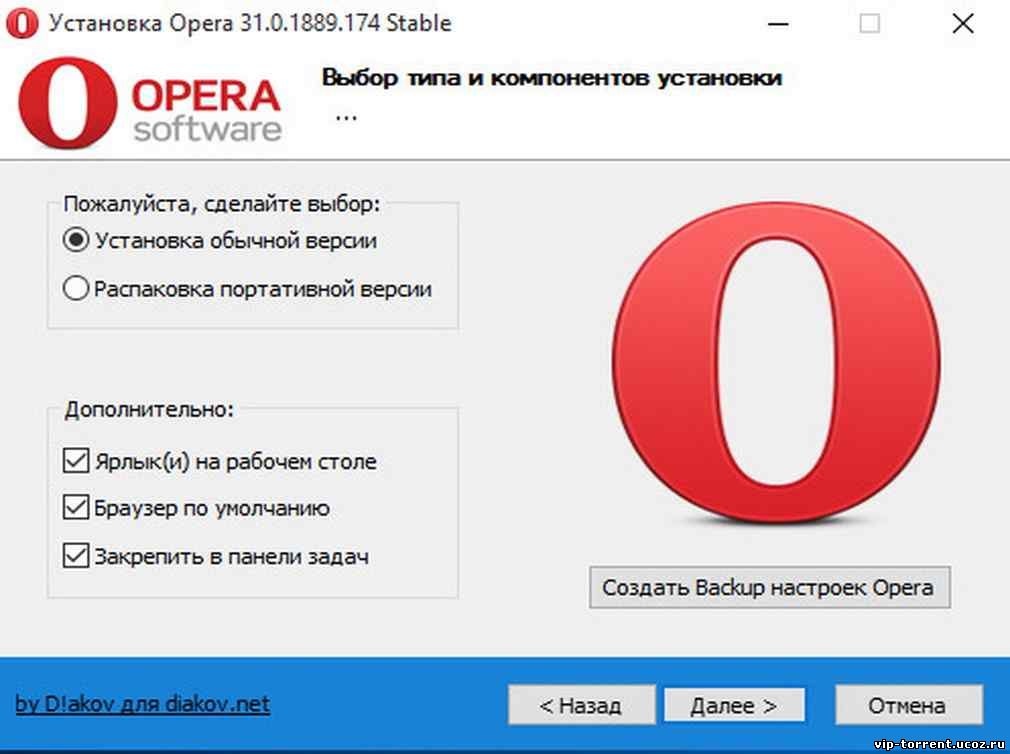This screenshot has width=1010, height=754.
Task: Minimize the Opera installer window
Action: 777,24
